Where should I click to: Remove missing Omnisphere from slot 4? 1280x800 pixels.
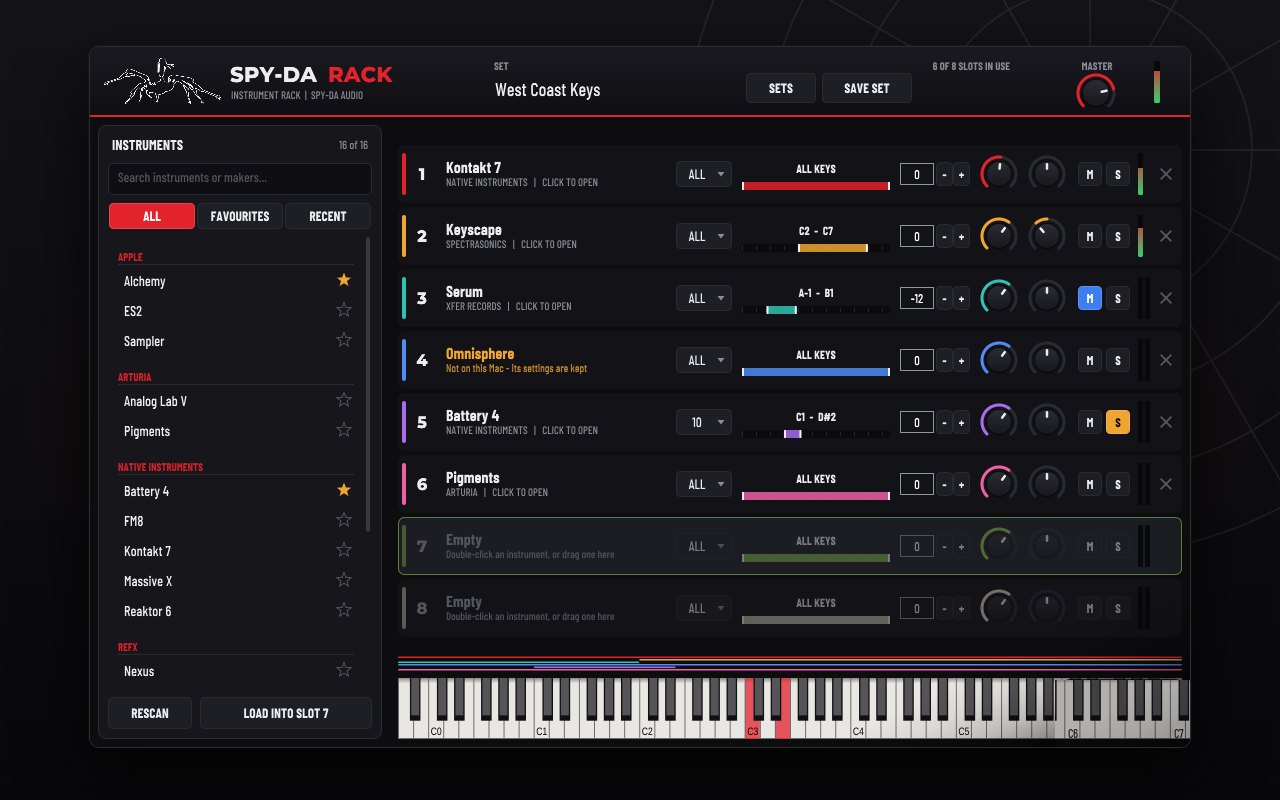click(x=1165, y=360)
